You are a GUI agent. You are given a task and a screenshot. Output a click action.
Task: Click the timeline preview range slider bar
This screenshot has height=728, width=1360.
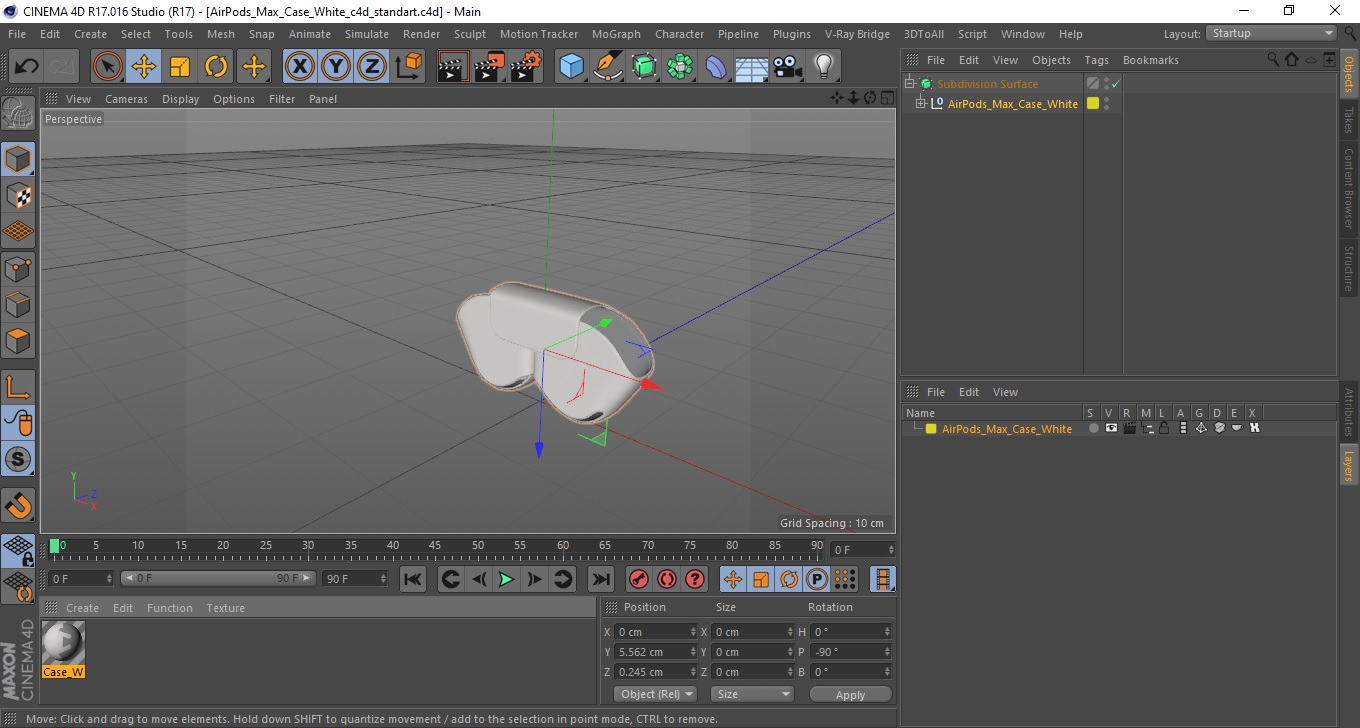click(x=218, y=579)
